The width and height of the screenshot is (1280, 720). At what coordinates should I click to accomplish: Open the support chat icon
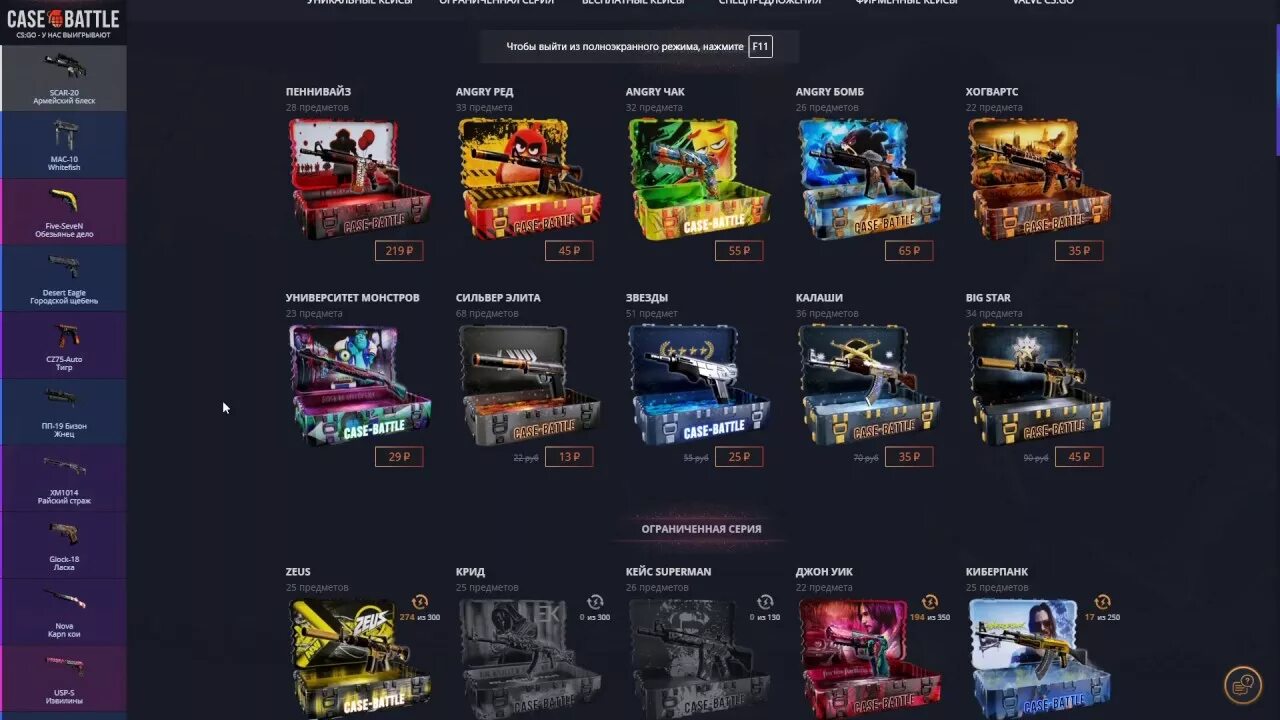pos(1243,685)
